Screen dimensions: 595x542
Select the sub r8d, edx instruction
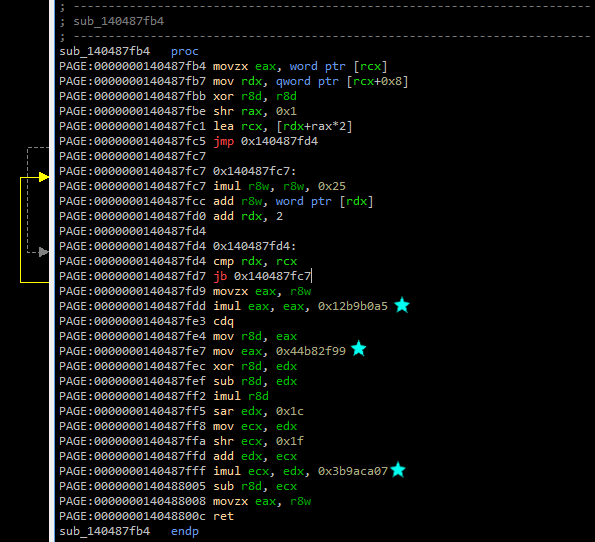click(255, 381)
